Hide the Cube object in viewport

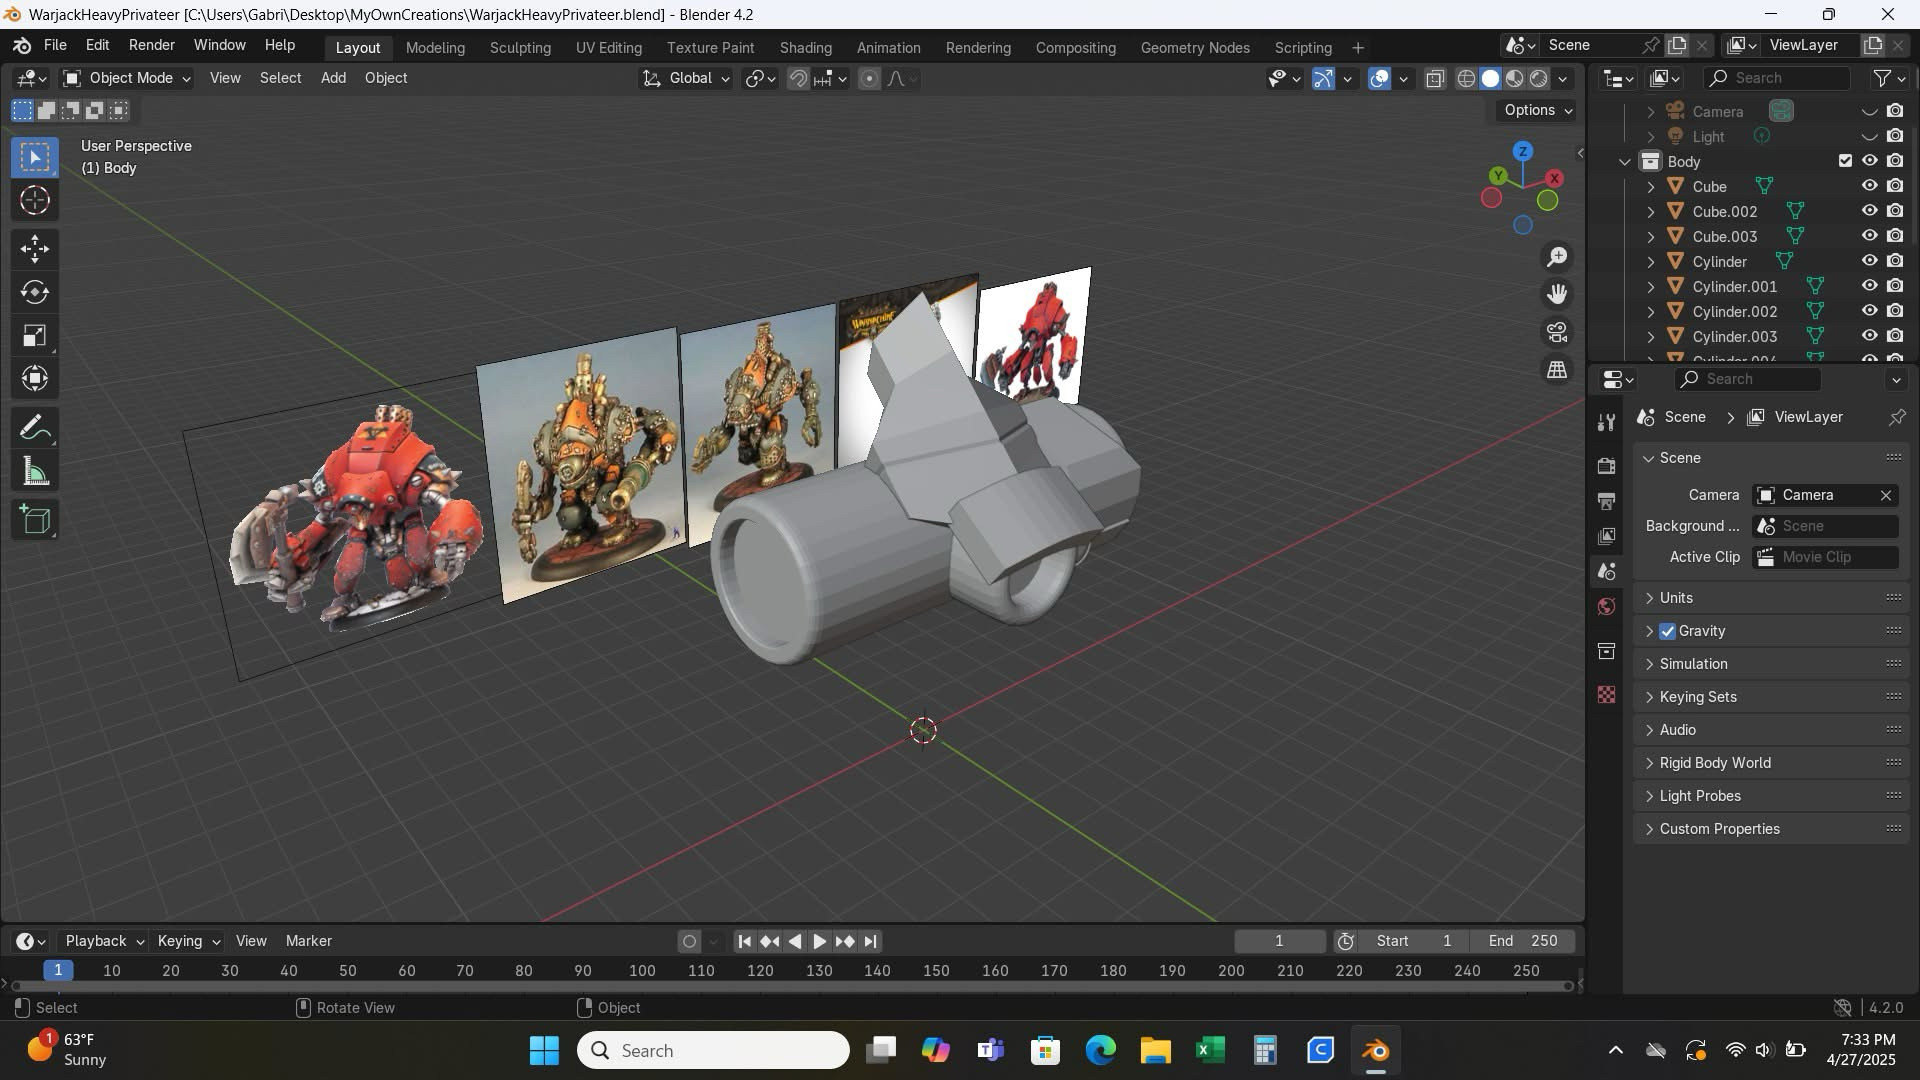coord(1869,186)
